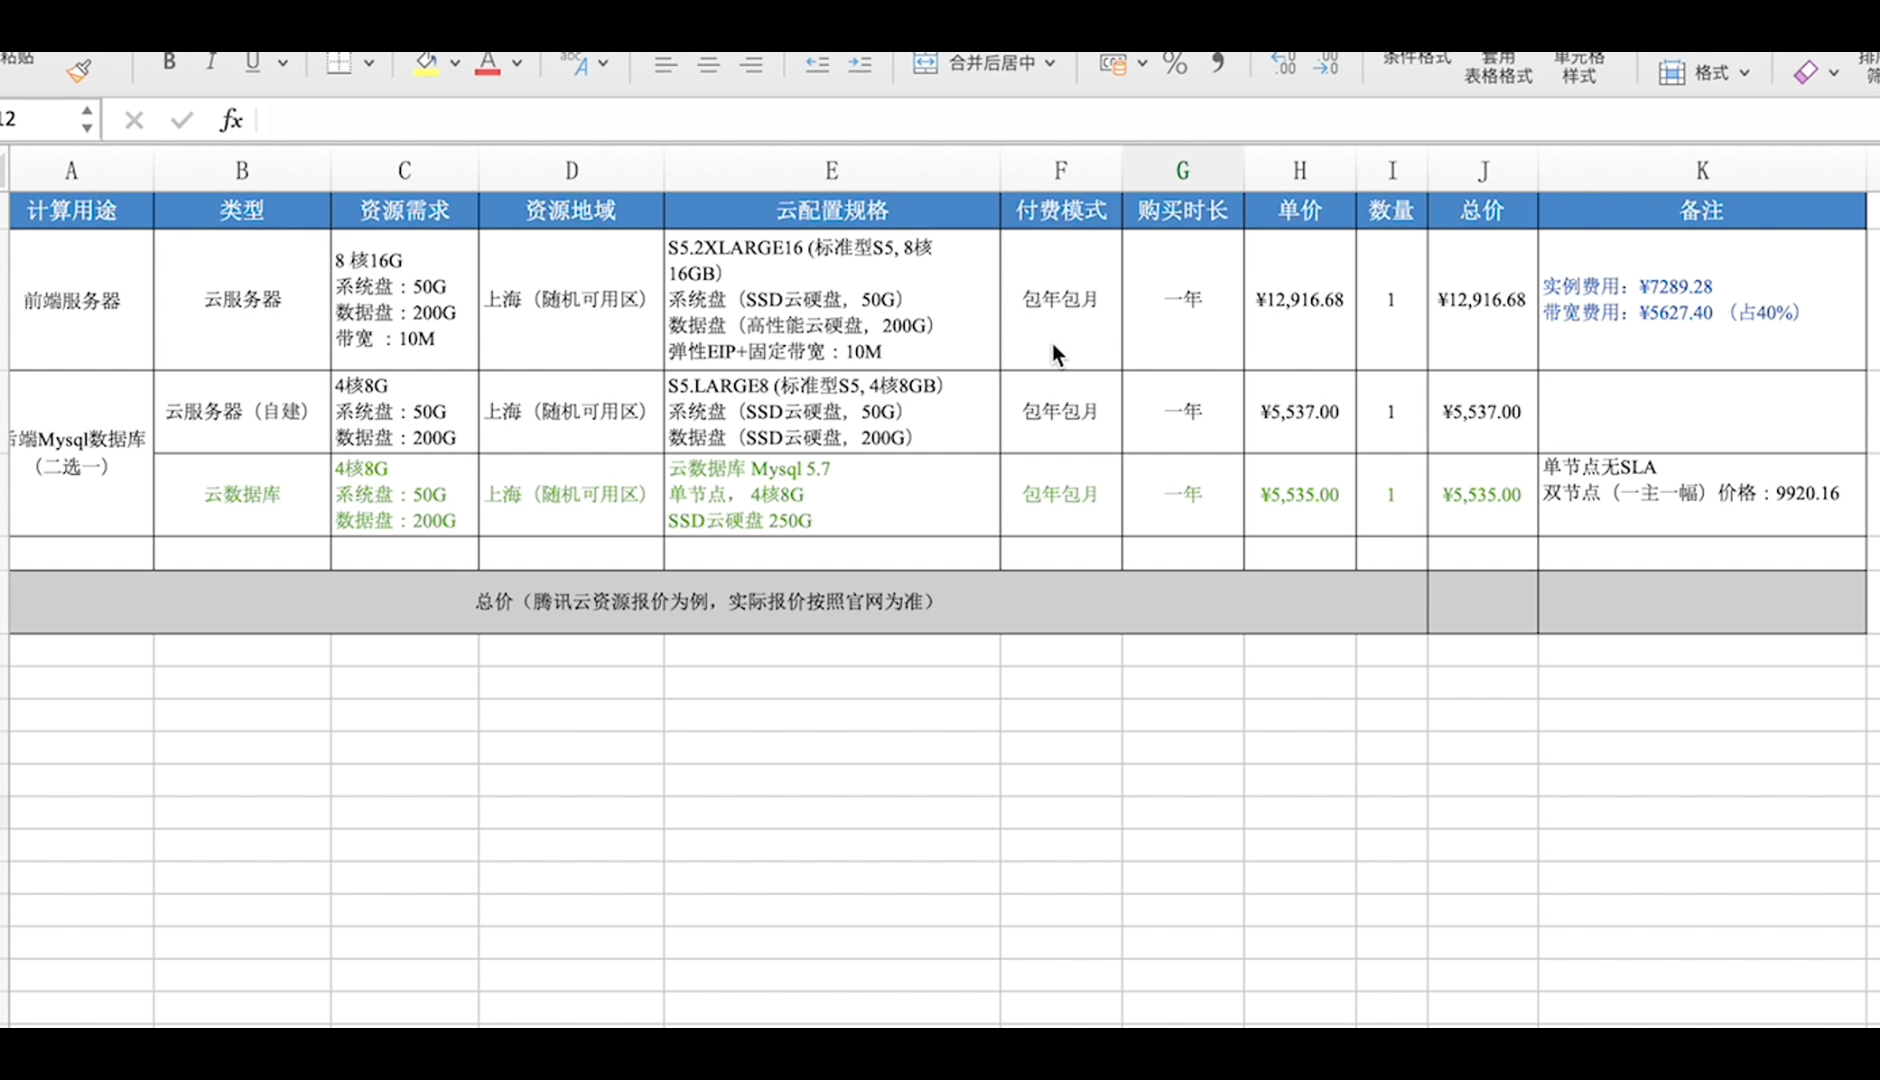Increase the indent
The width and height of the screenshot is (1880, 1080).
coord(860,64)
